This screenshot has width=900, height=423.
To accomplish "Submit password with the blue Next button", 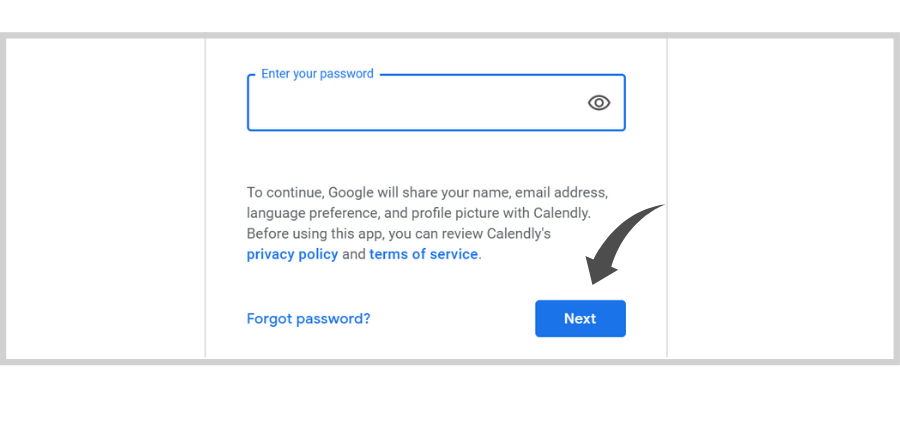I will click(580, 319).
